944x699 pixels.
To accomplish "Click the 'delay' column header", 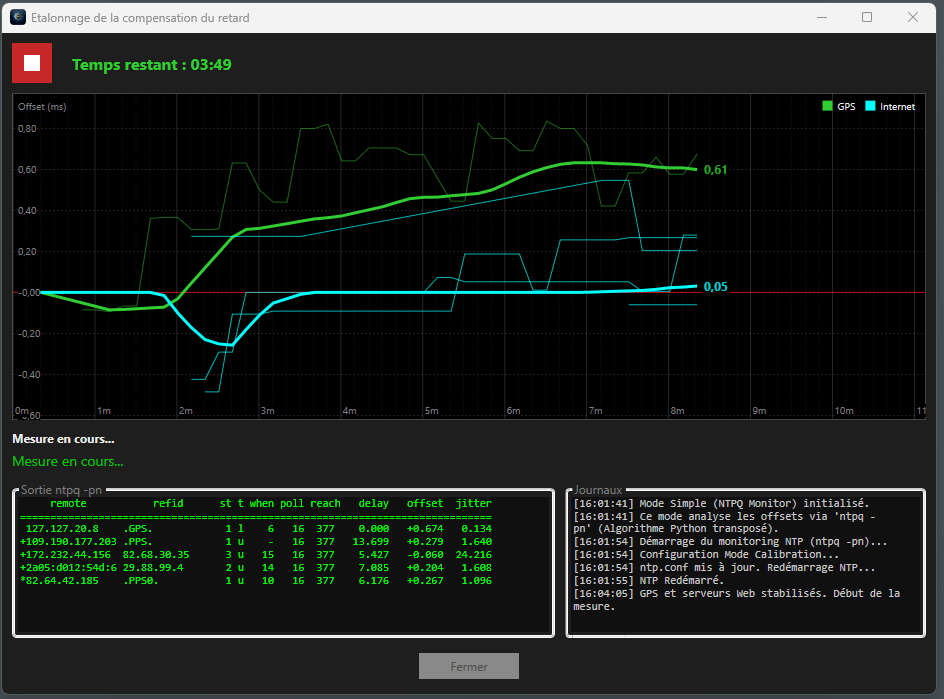I will tap(373, 503).
